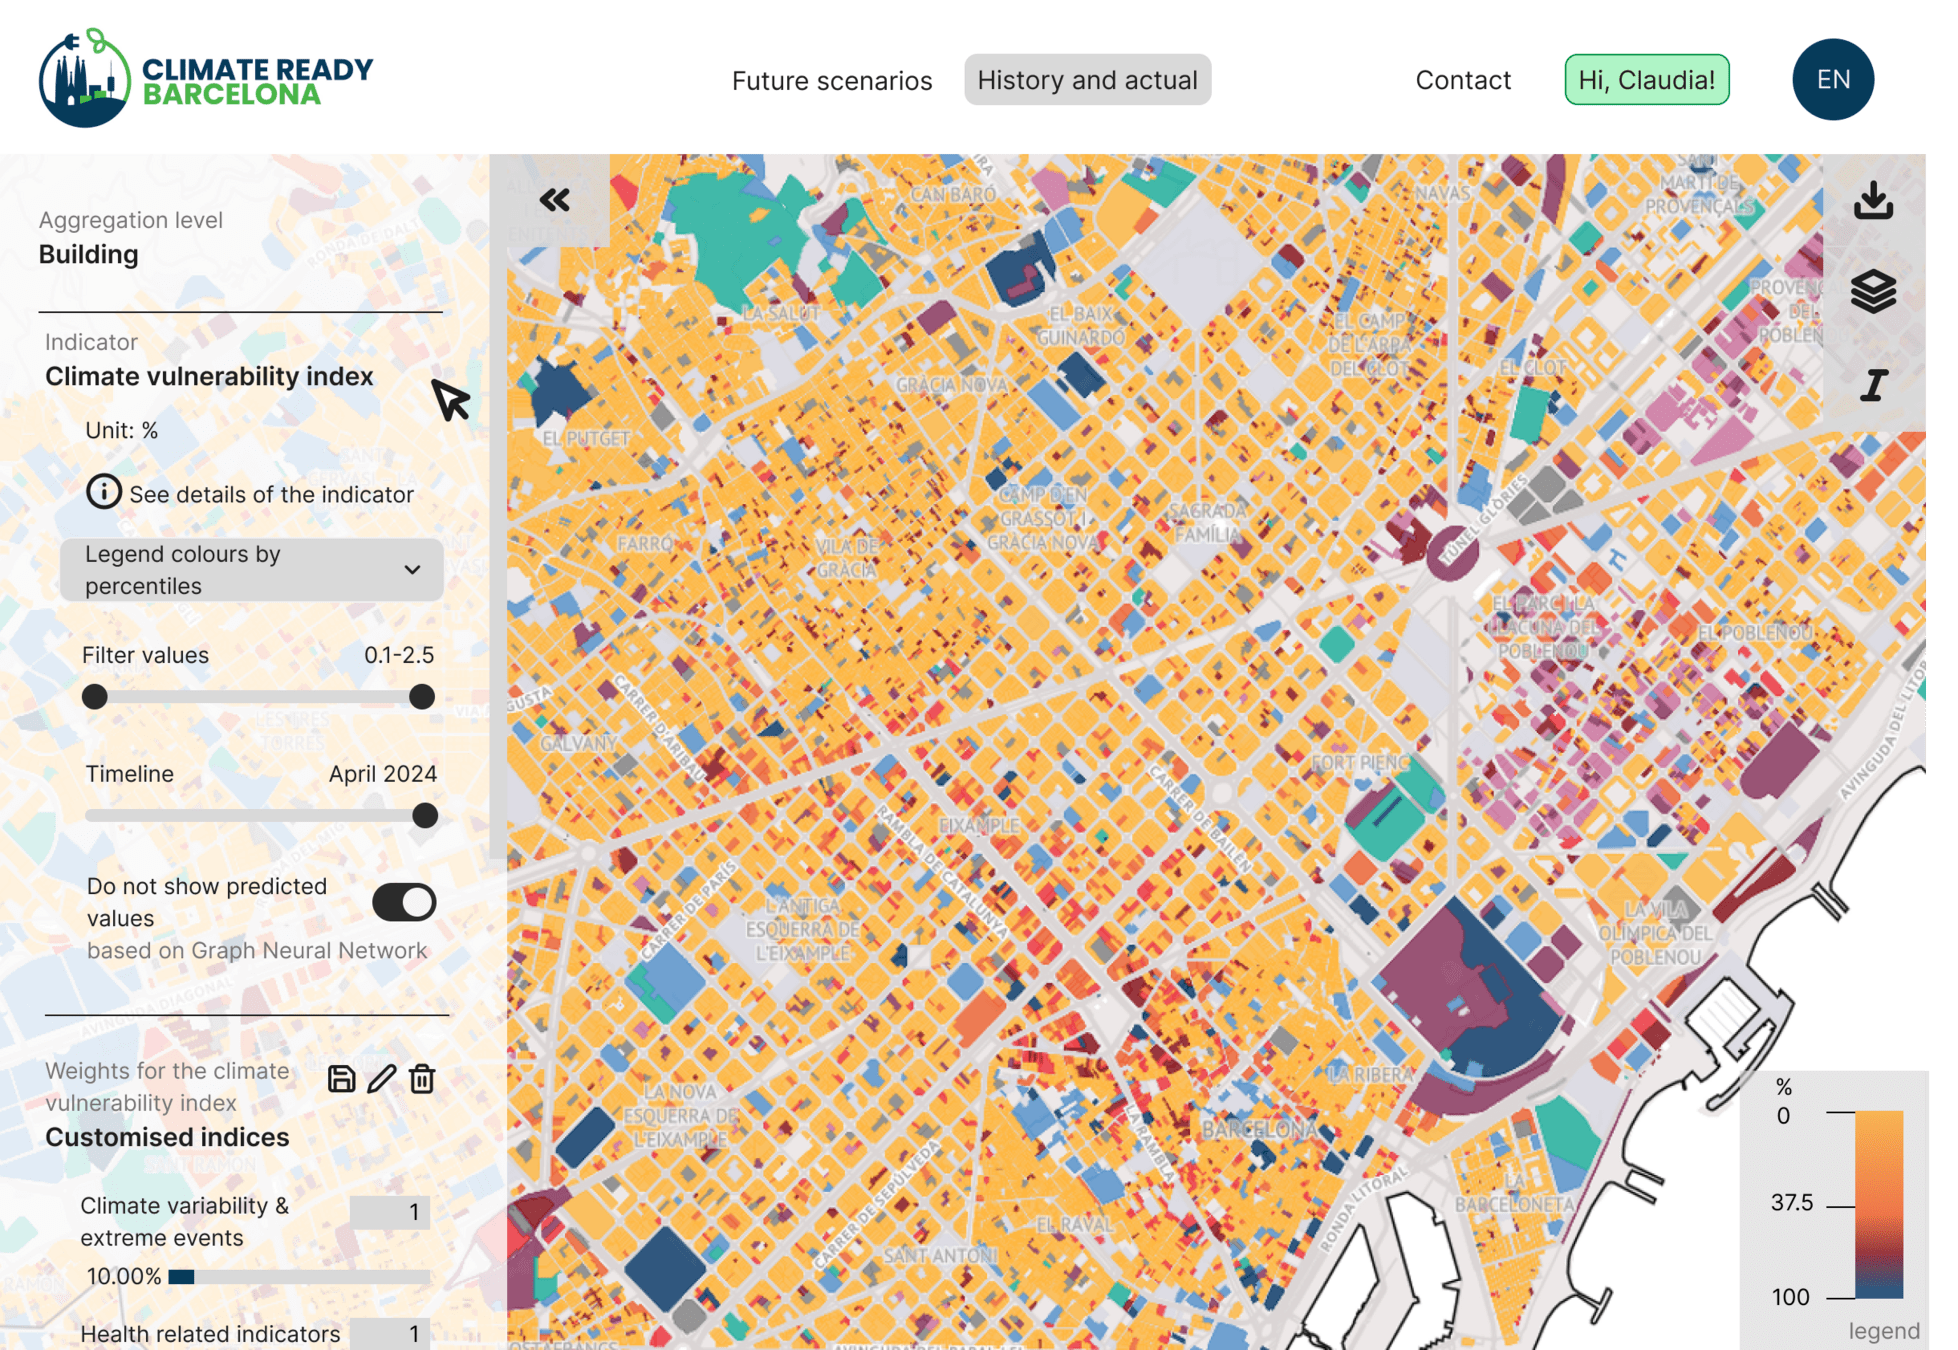
Task: Open the Legend colours by percentiles dropdown
Action: [251, 570]
